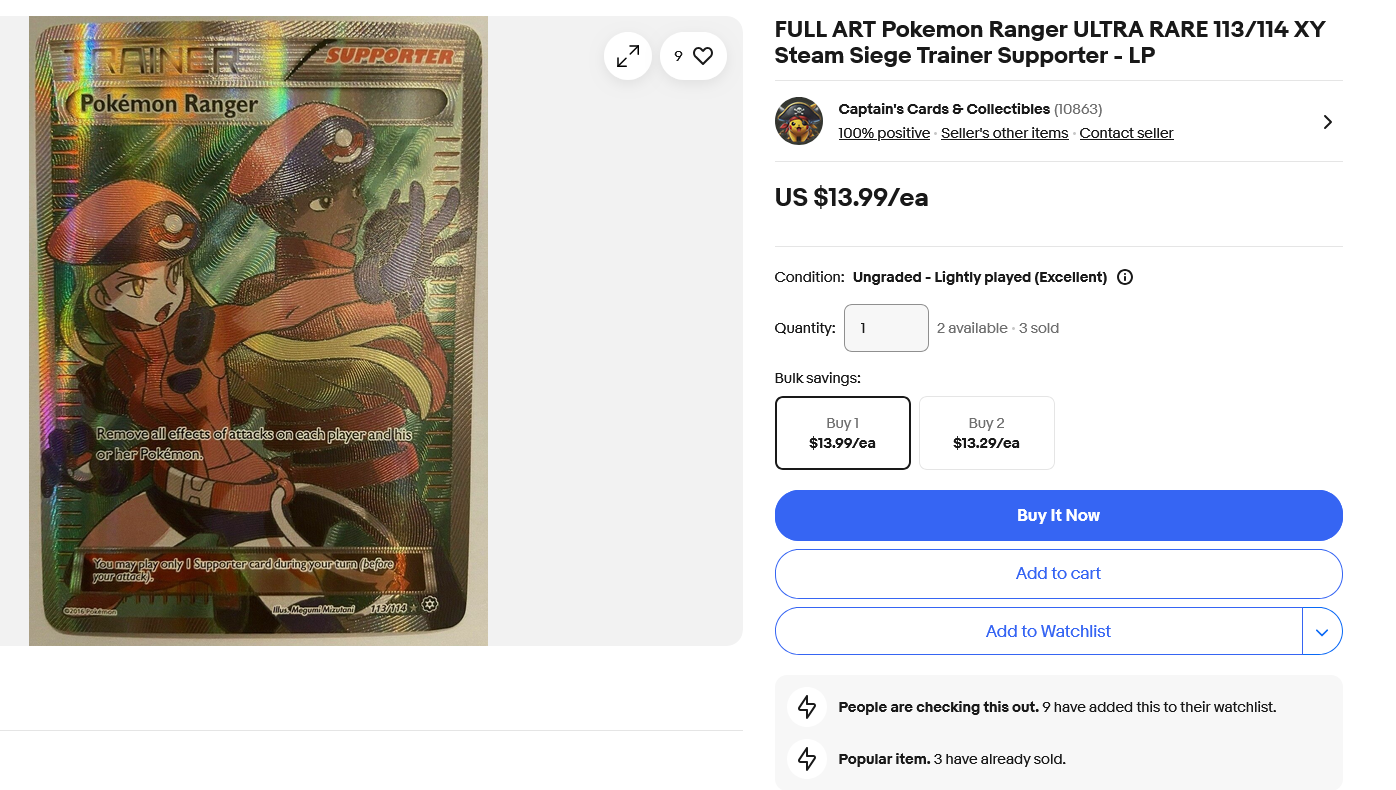Click the Pokémon Ranger card image
1396x790 pixels.
[x=258, y=330]
